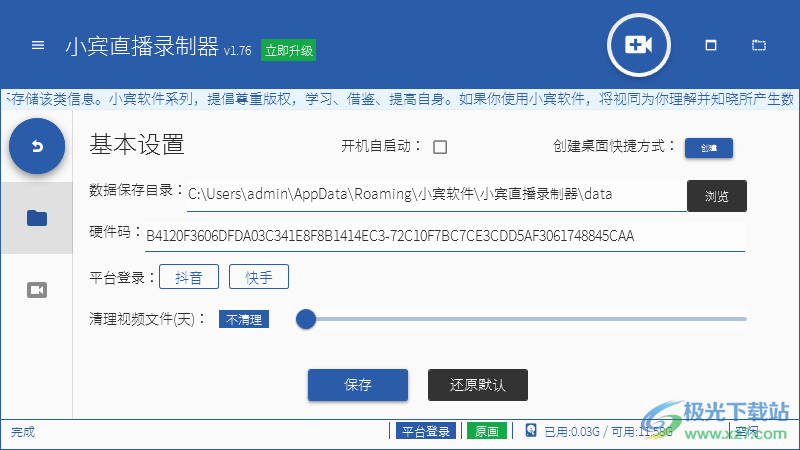Click 平台登录 in the status bar
This screenshot has width=800, height=450.
tap(426, 431)
